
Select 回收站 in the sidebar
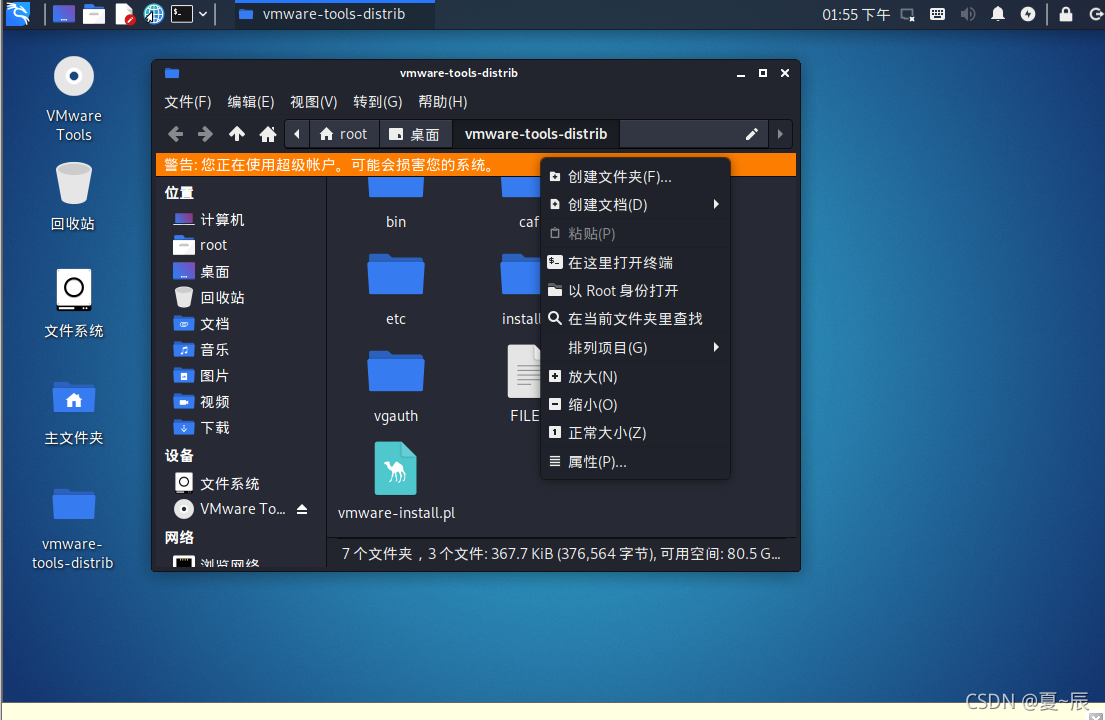coord(209,297)
